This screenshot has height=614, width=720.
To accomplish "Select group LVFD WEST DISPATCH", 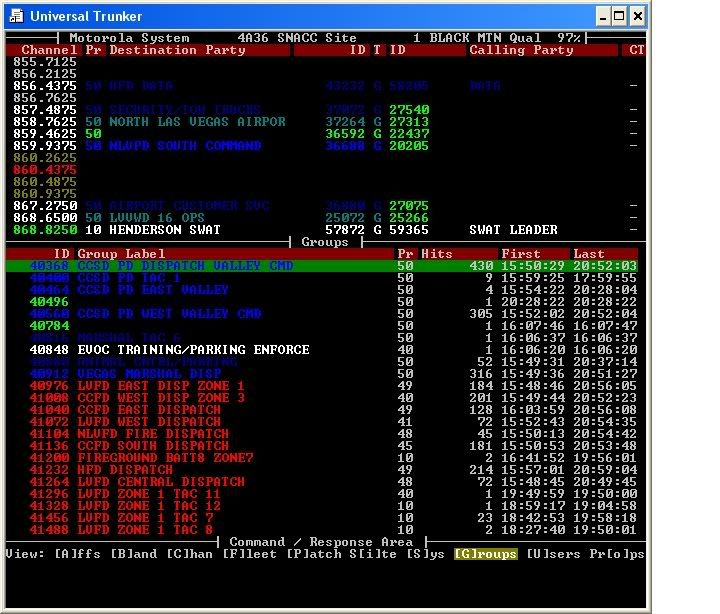I will coord(322,421).
